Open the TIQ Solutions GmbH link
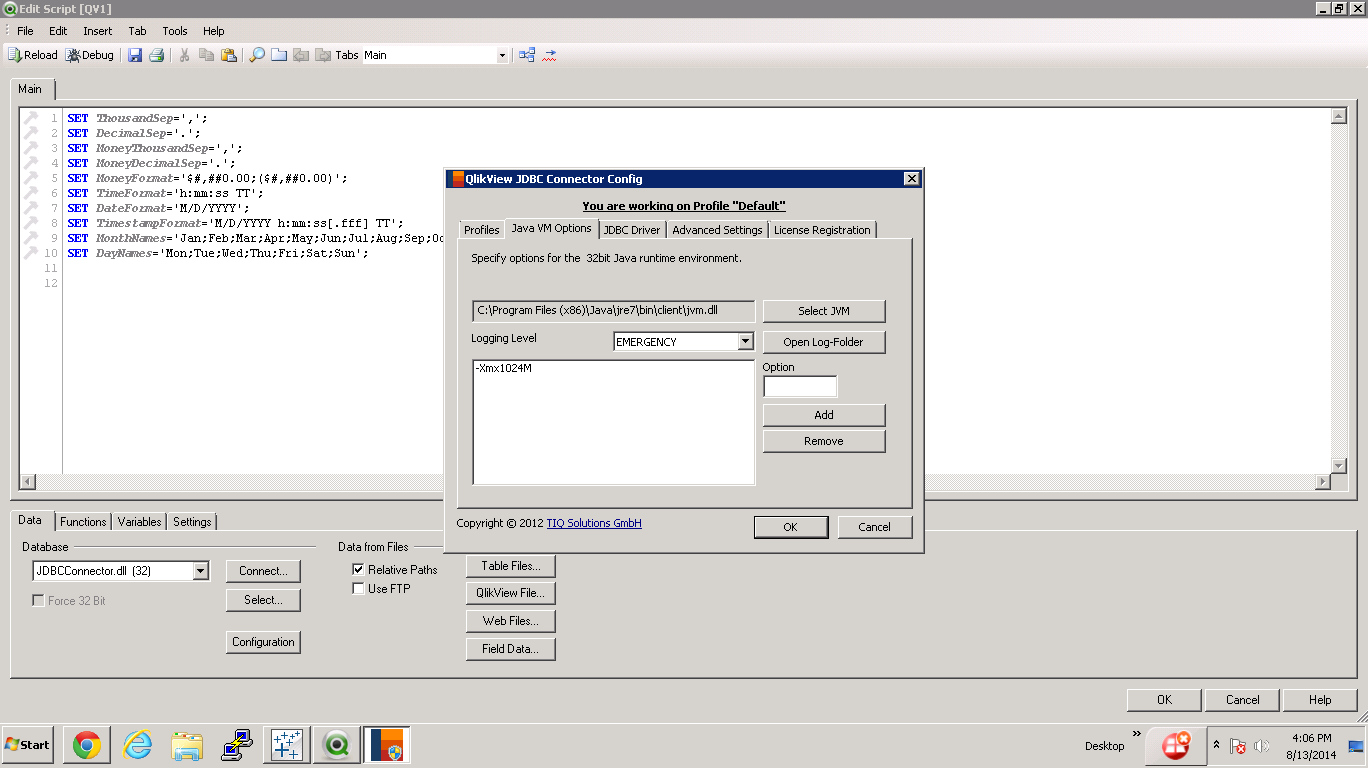This screenshot has width=1368, height=768. (x=594, y=523)
